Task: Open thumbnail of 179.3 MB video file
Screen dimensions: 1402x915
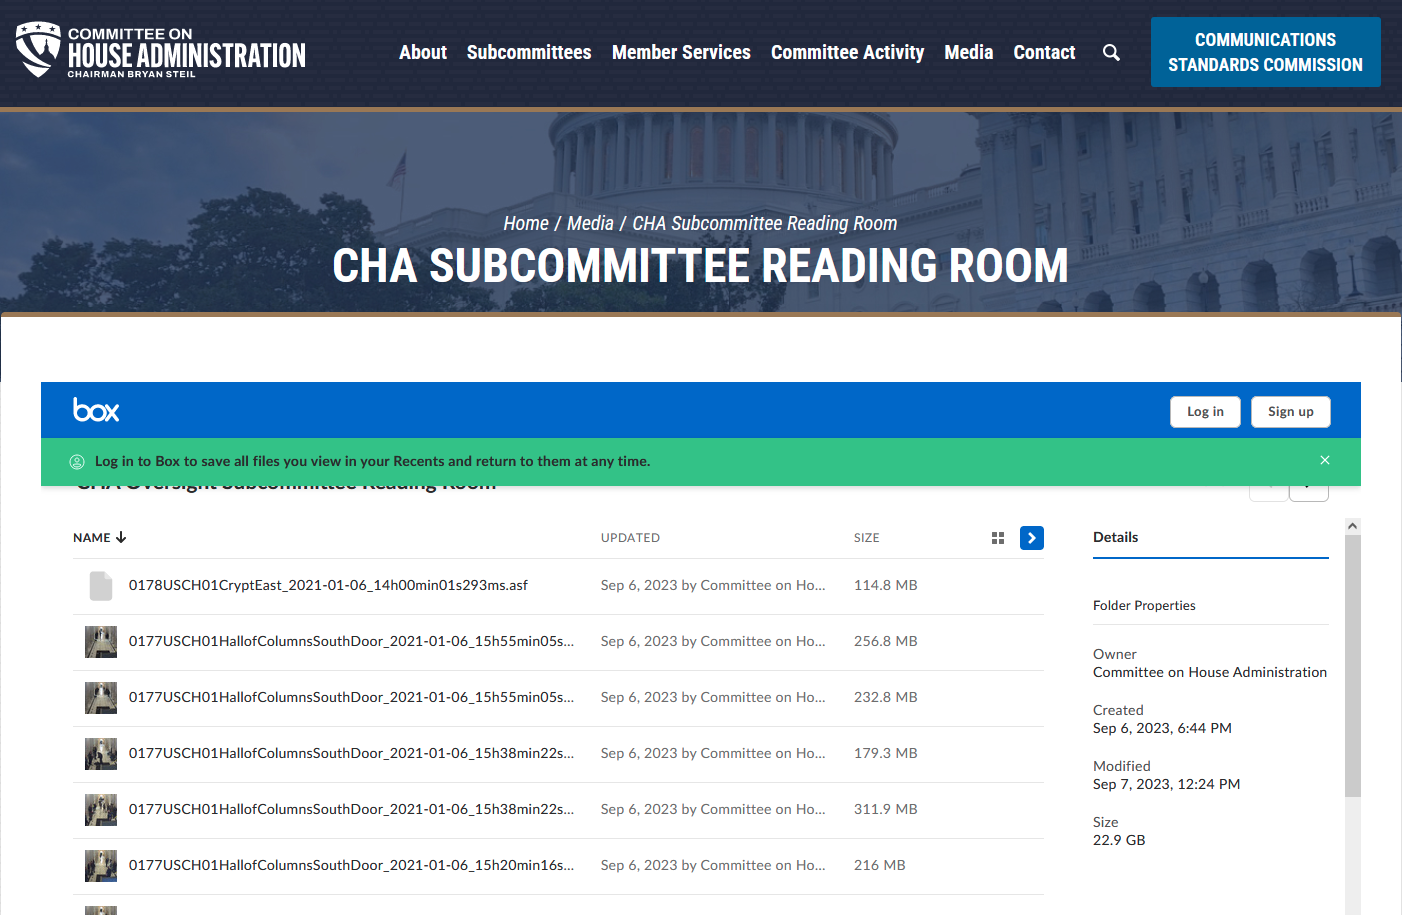Action: 101,754
